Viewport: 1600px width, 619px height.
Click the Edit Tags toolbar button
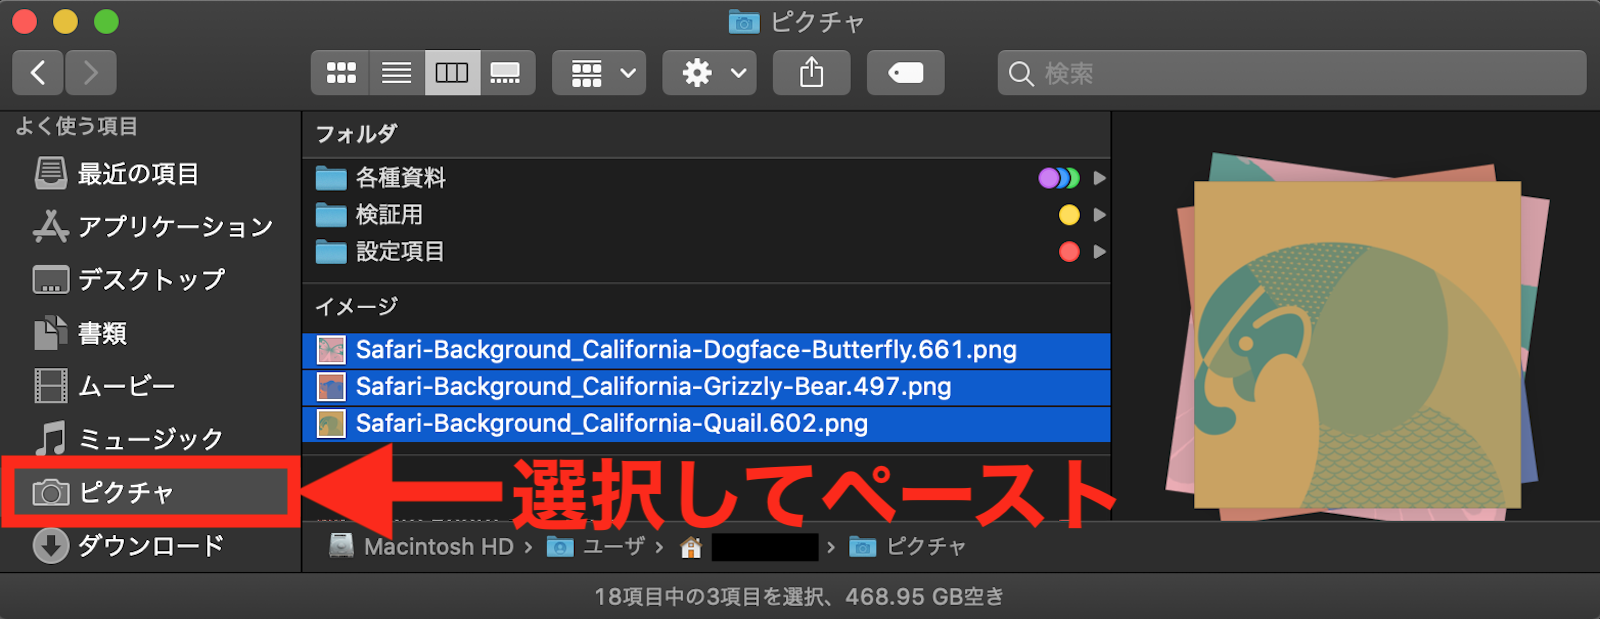pos(906,73)
